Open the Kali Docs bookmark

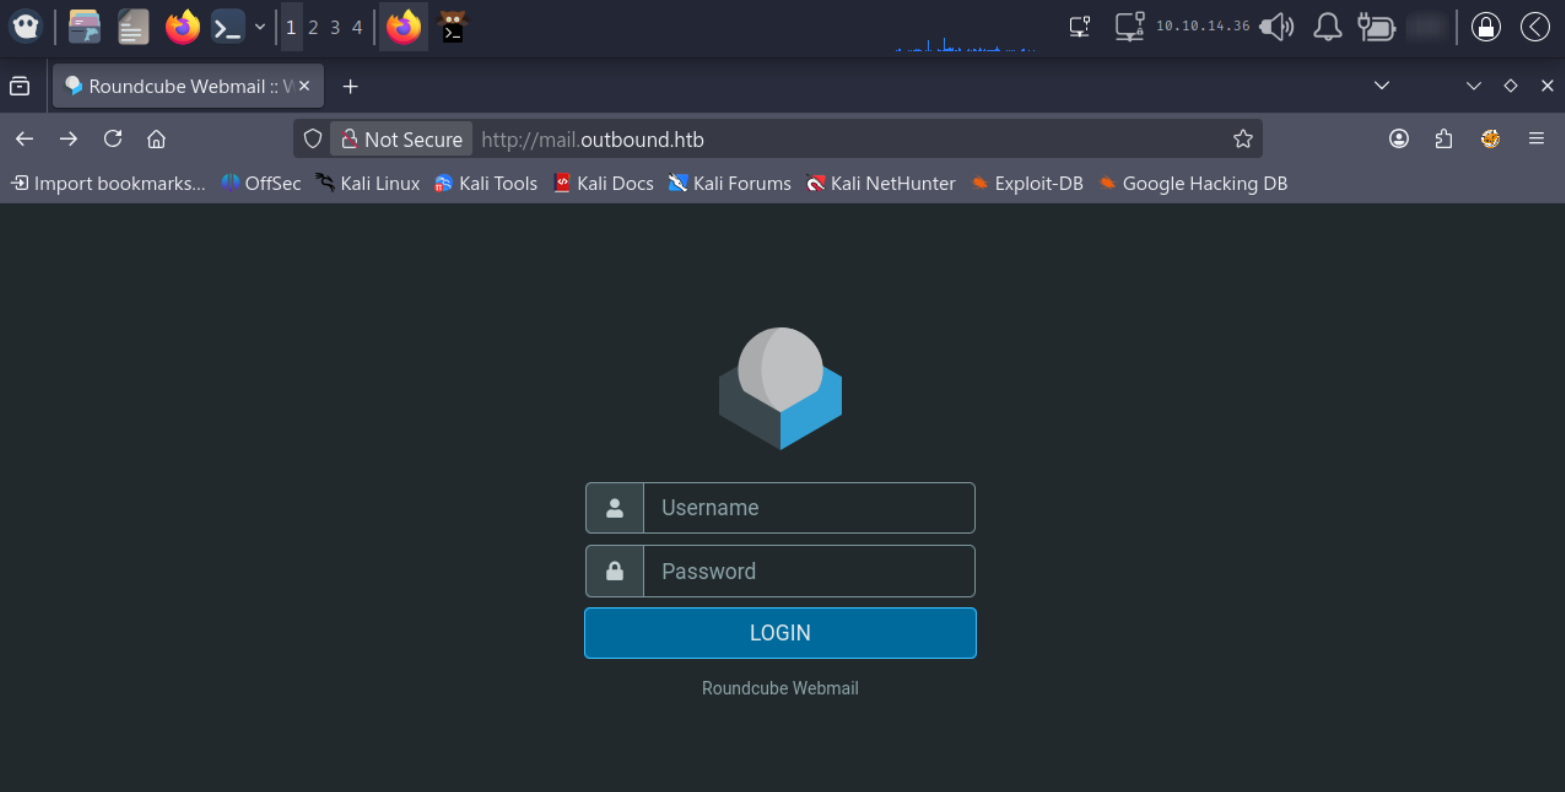click(x=603, y=183)
